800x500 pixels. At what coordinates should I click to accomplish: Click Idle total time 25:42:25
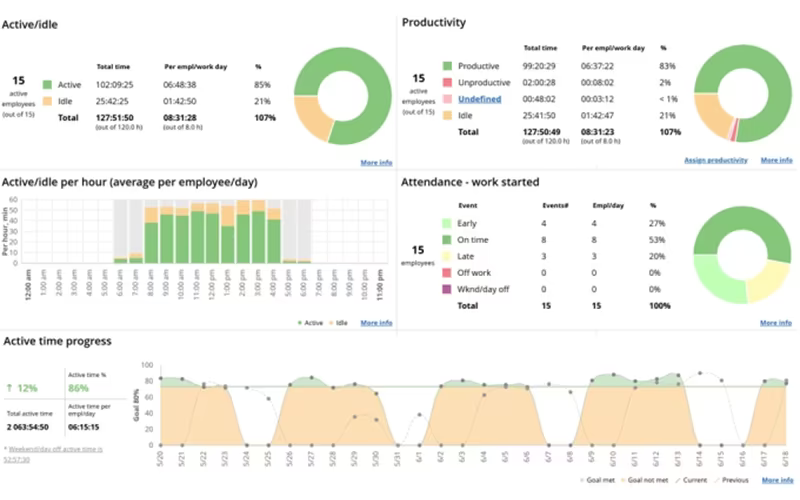click(x=112, y=101)
